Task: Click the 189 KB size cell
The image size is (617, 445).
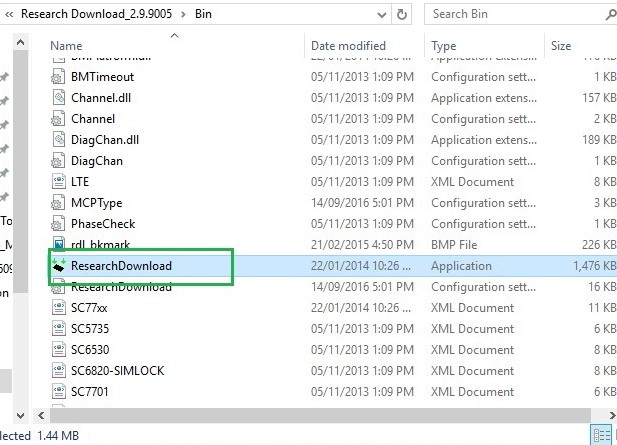Action: pos(599,140)
